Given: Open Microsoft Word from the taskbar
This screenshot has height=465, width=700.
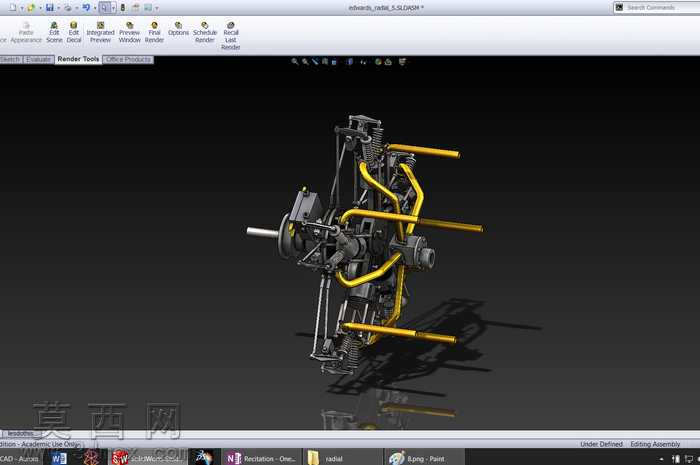Looking at the screenshot, I should click(x=58, y=458).
